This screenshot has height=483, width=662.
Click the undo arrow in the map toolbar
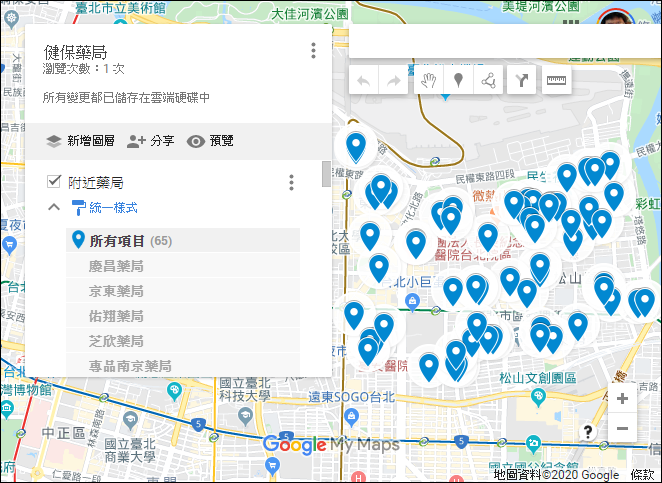(364, 80)
